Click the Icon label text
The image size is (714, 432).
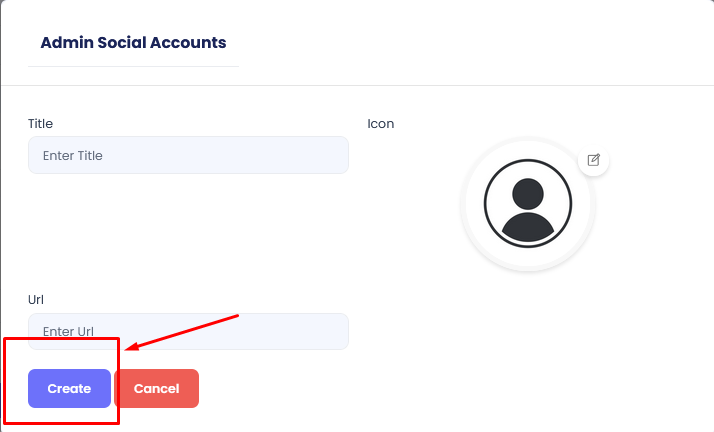(x=381, y=124)
